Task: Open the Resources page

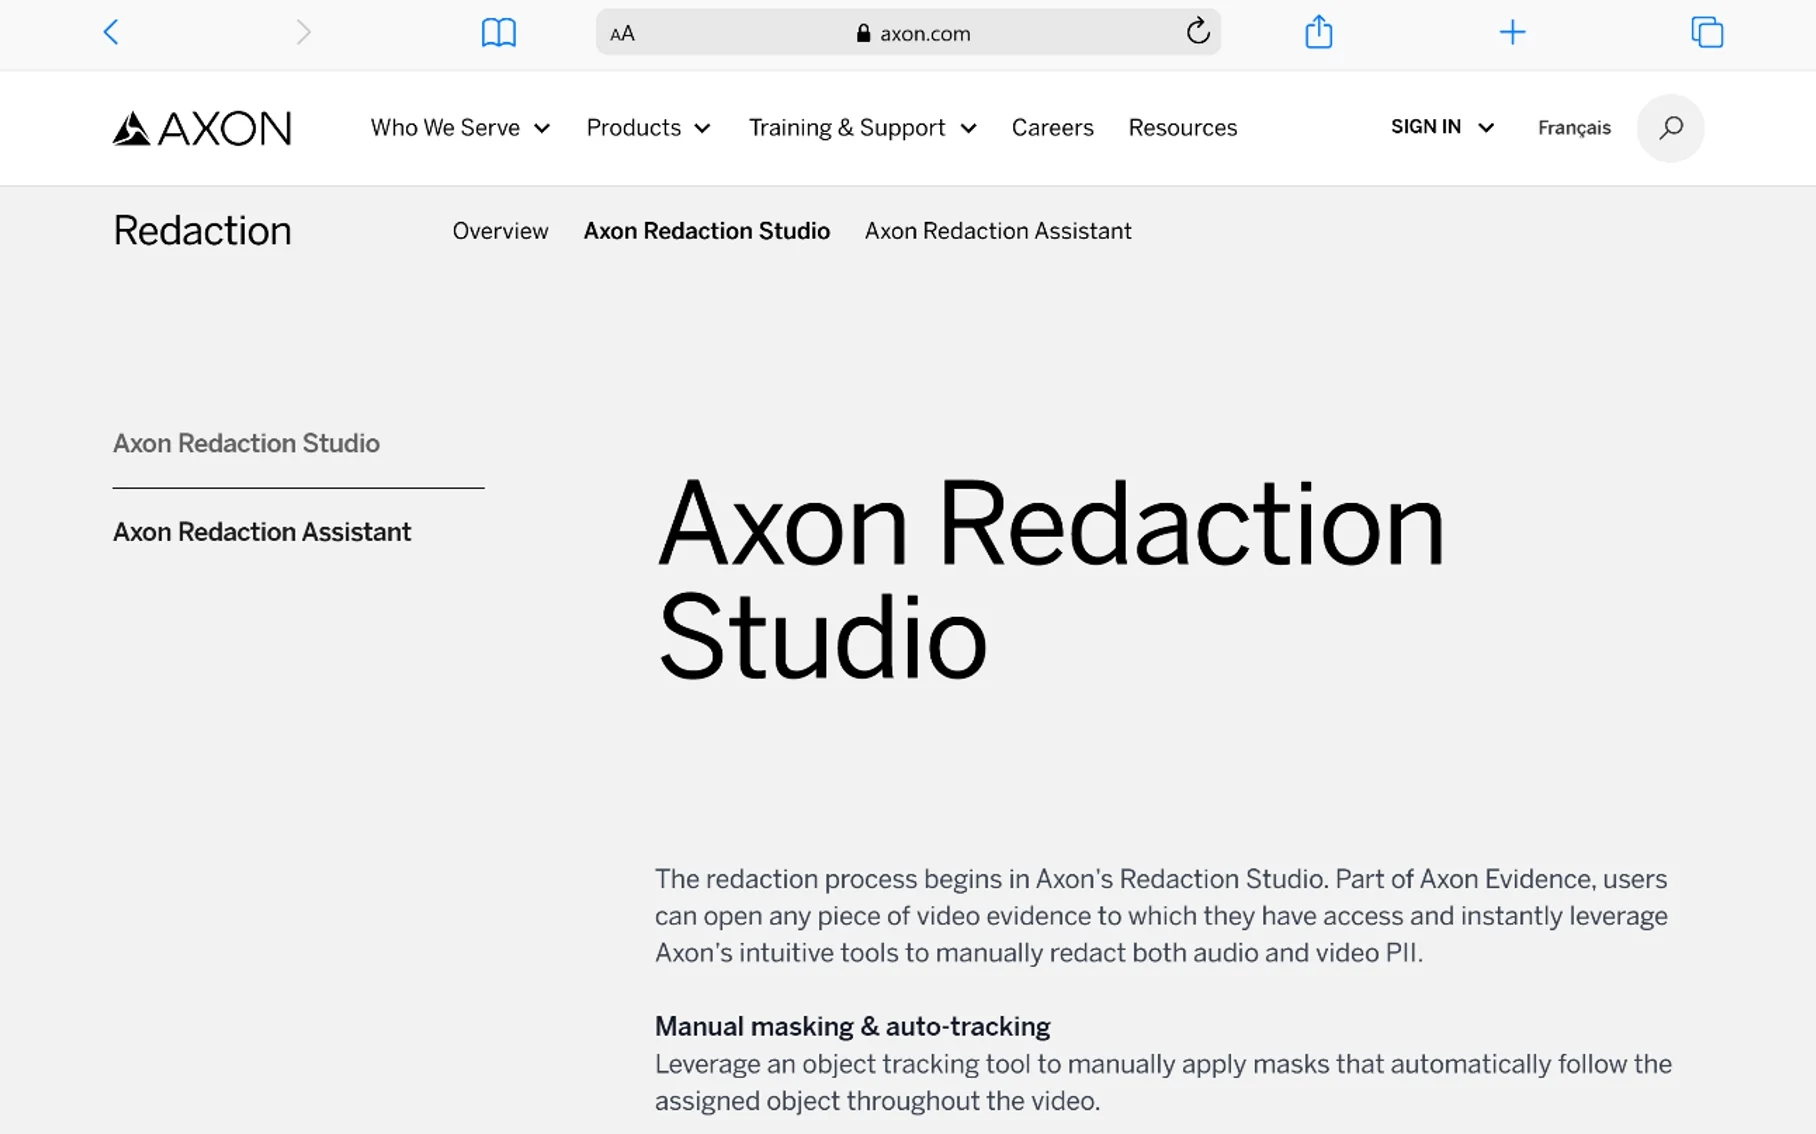Action: click(x=1182, y=128)
